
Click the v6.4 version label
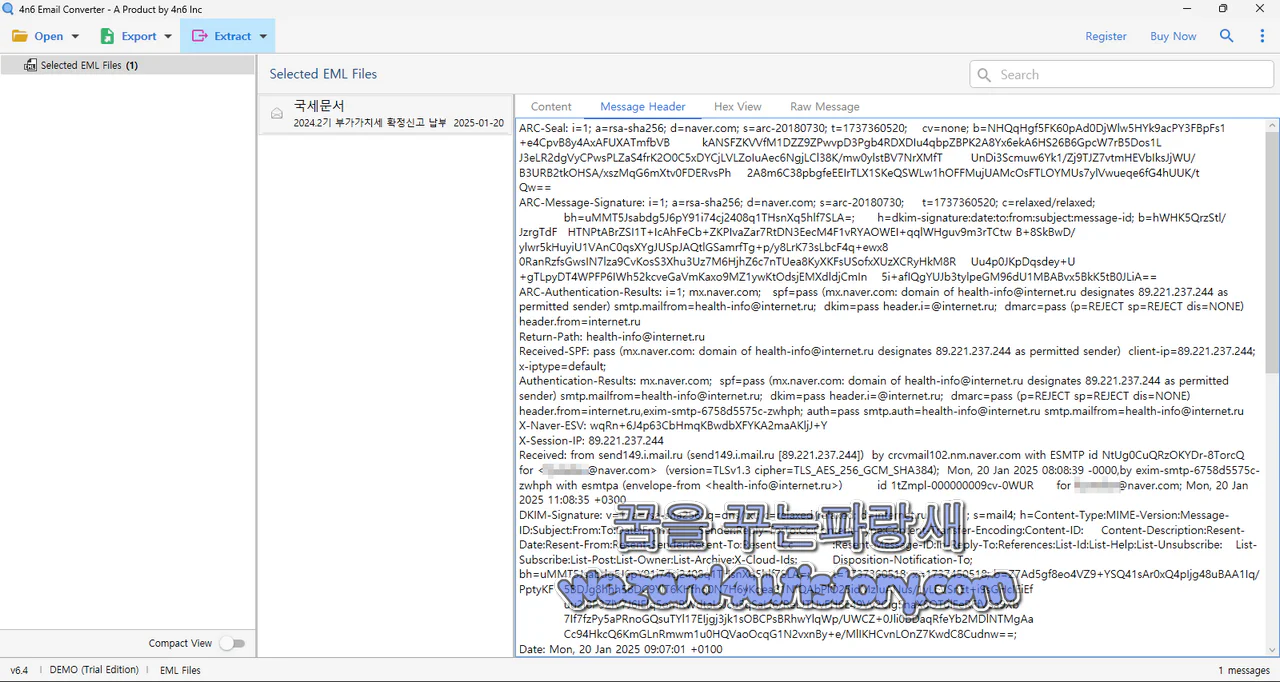[x=19, y=670]
